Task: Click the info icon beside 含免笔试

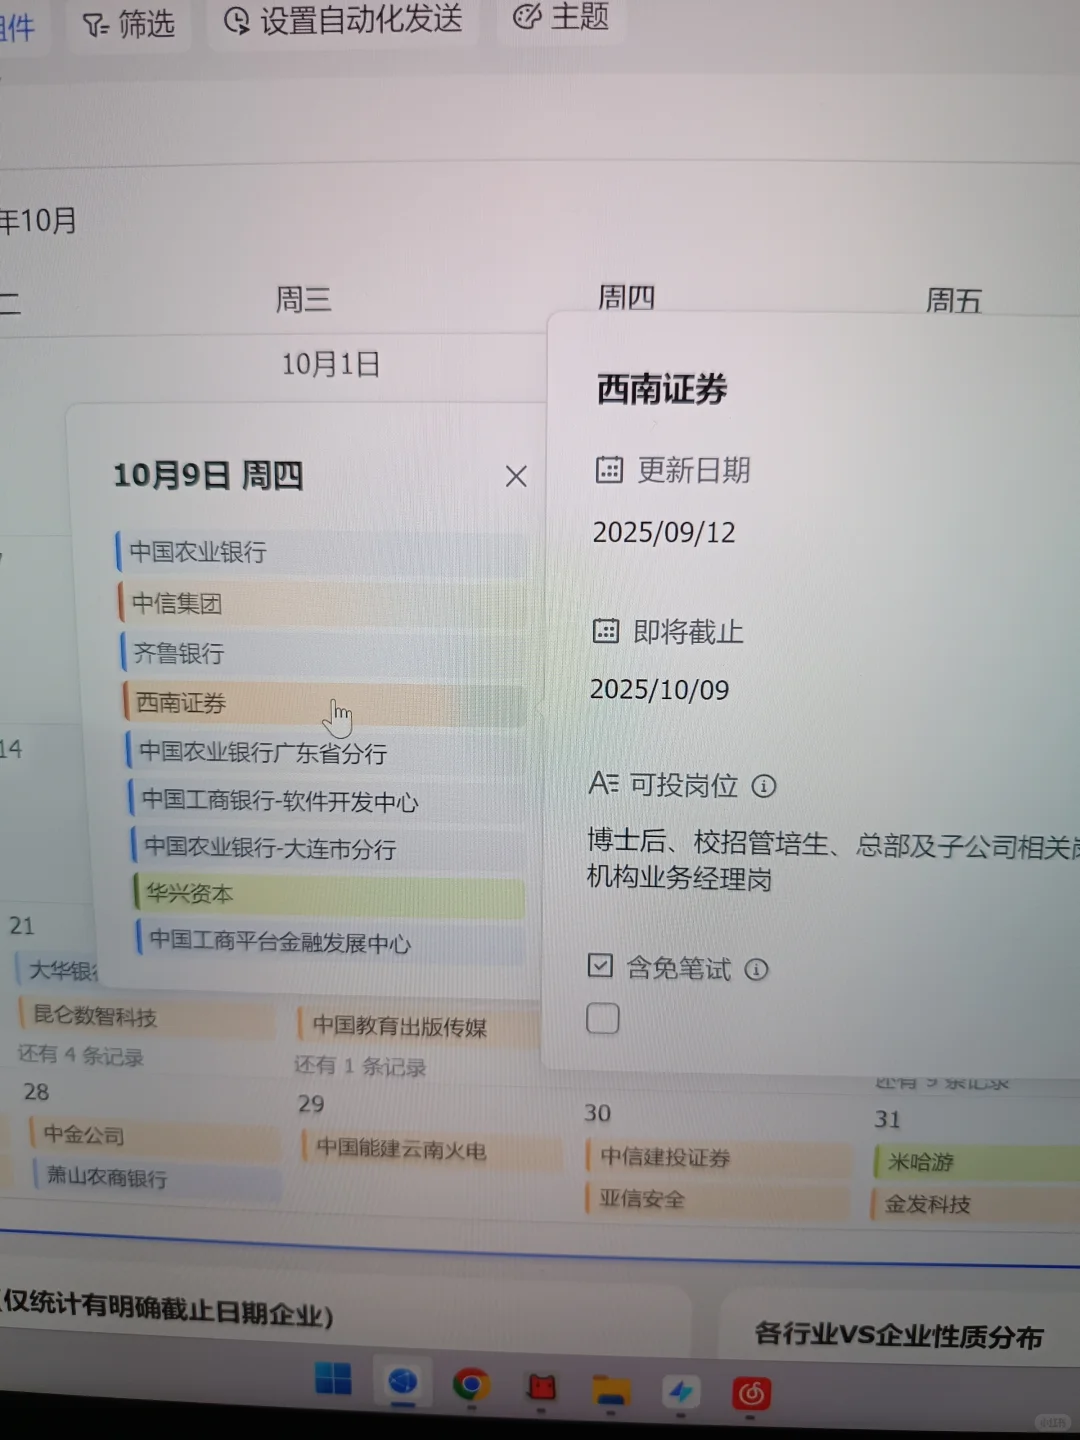Action: (757, 969)
